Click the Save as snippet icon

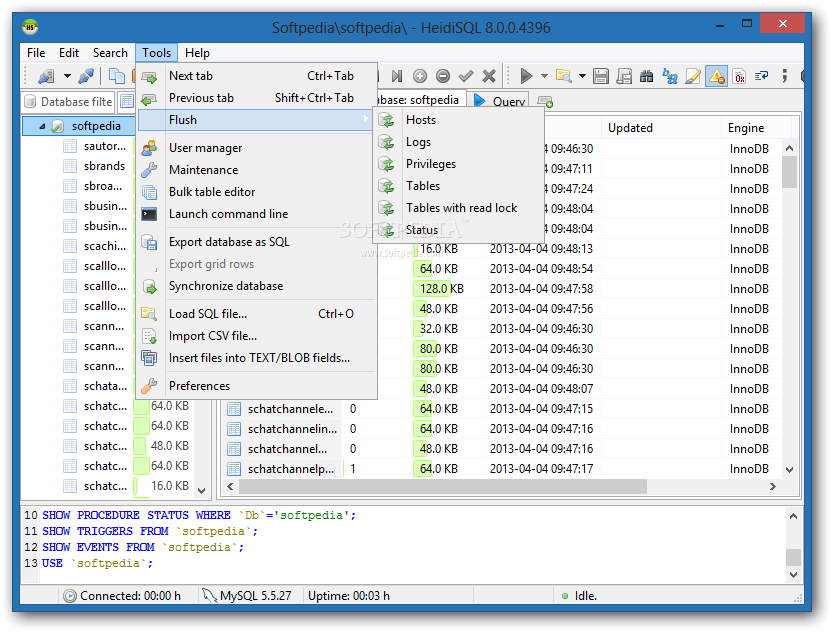coord(624,76)
